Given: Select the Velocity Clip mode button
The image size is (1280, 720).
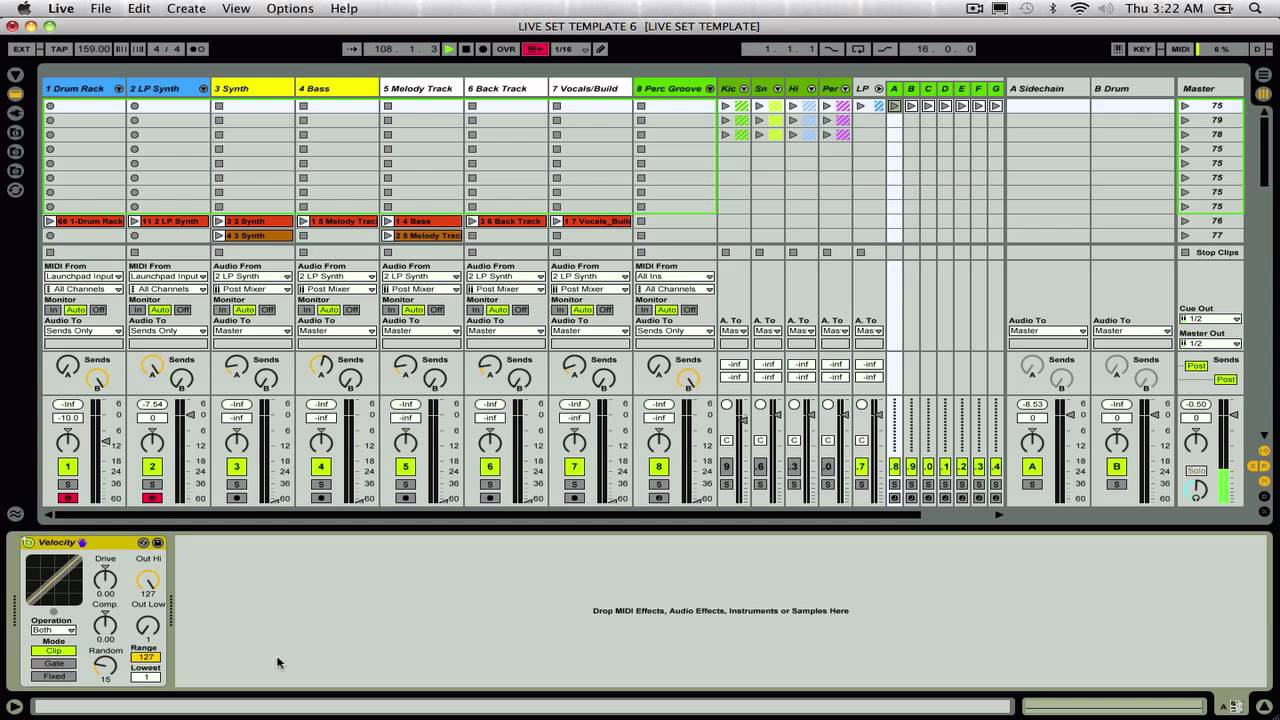Looking at the screenshot, I should pos(53,651).
